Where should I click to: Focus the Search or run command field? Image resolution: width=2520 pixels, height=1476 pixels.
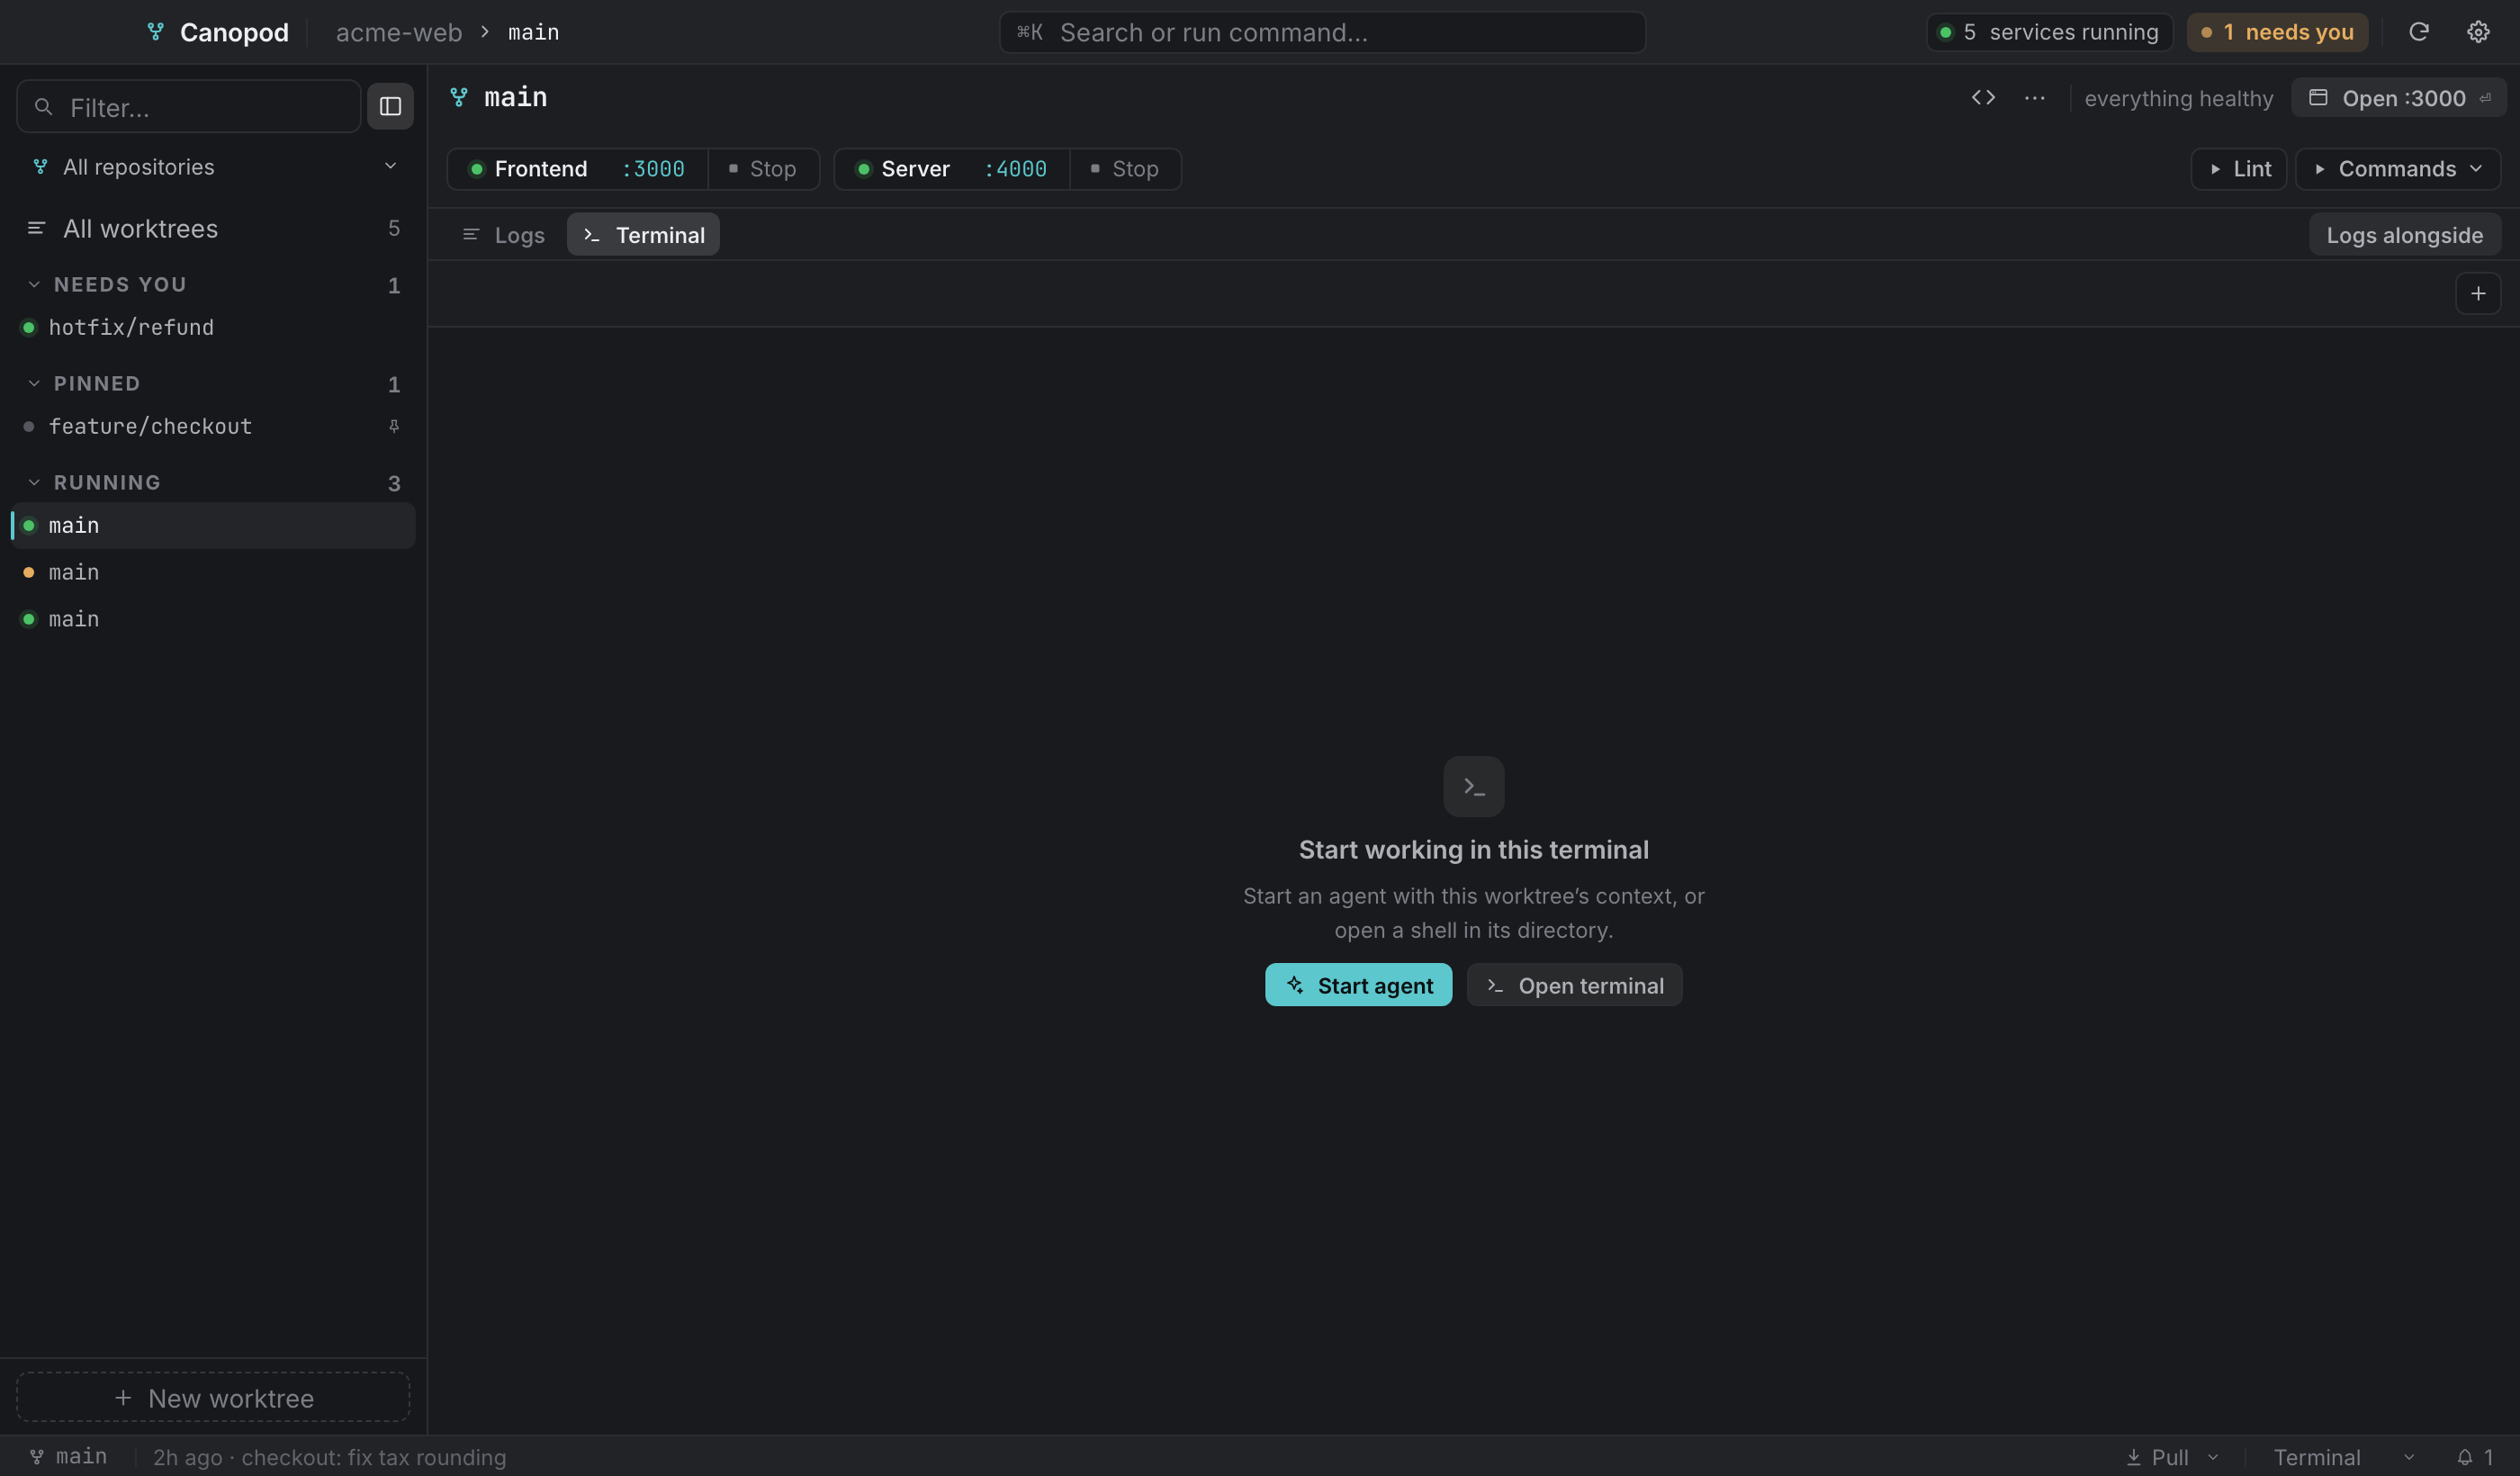point(1322,32)
